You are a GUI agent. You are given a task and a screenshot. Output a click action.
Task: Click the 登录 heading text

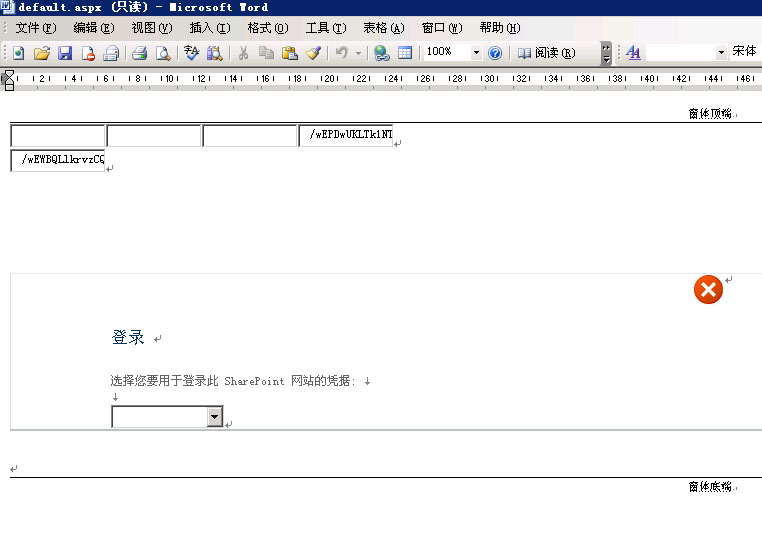point(128,337)
